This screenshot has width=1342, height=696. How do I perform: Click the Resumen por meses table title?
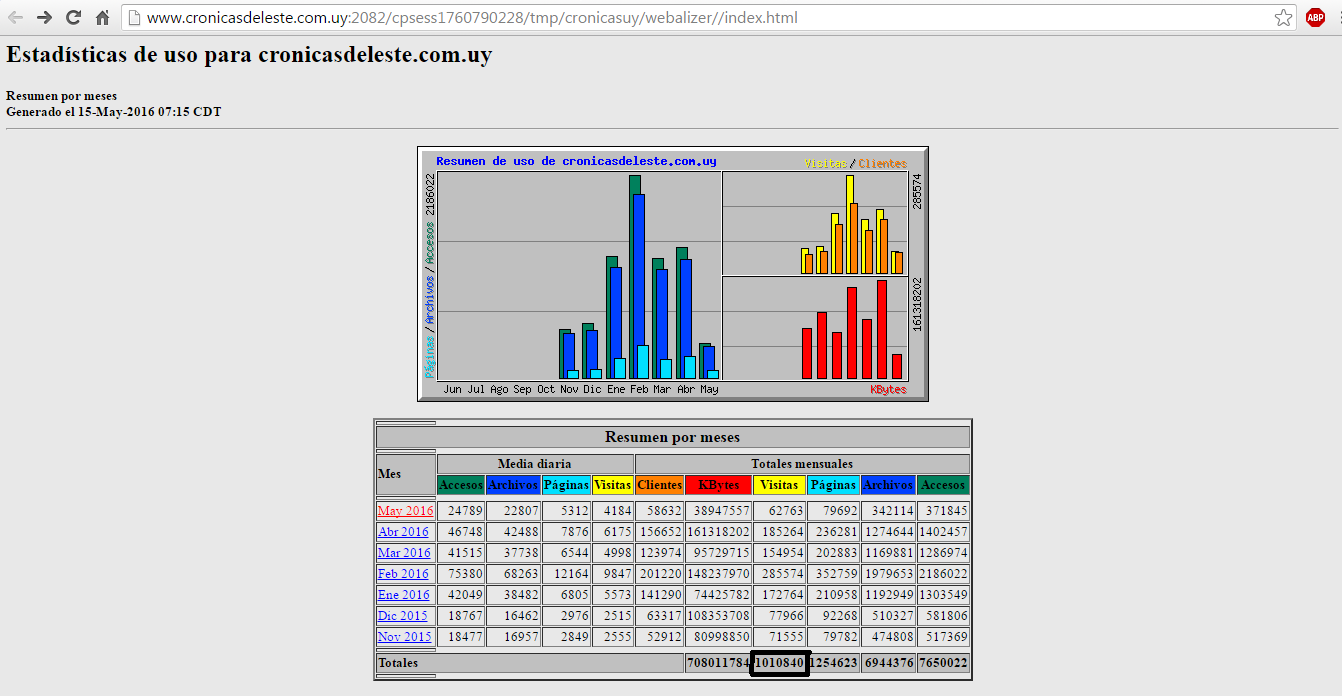pos(672,437)
